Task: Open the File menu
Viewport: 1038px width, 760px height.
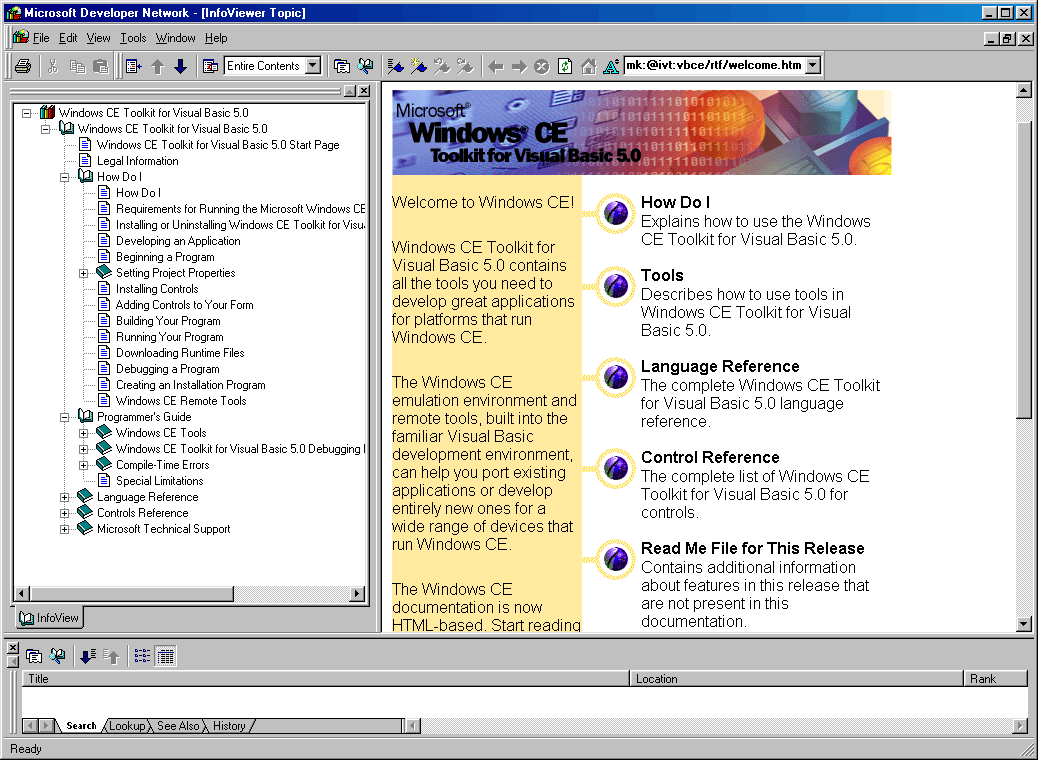Action: 41,38
